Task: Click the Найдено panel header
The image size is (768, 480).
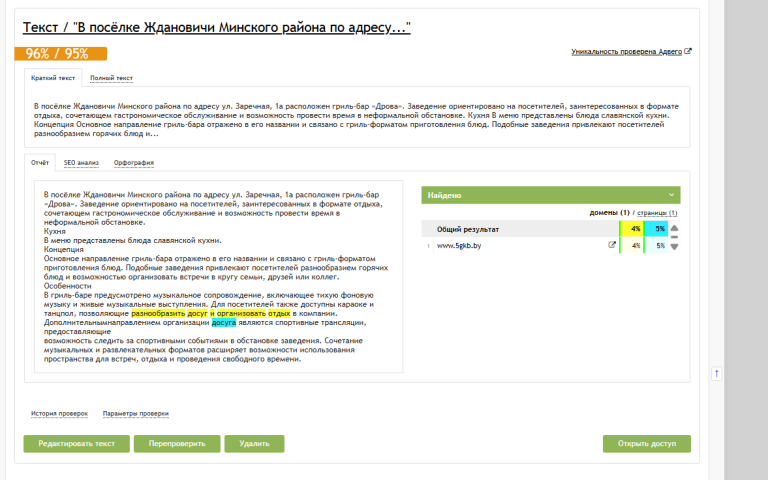Action: click(551, 195)
